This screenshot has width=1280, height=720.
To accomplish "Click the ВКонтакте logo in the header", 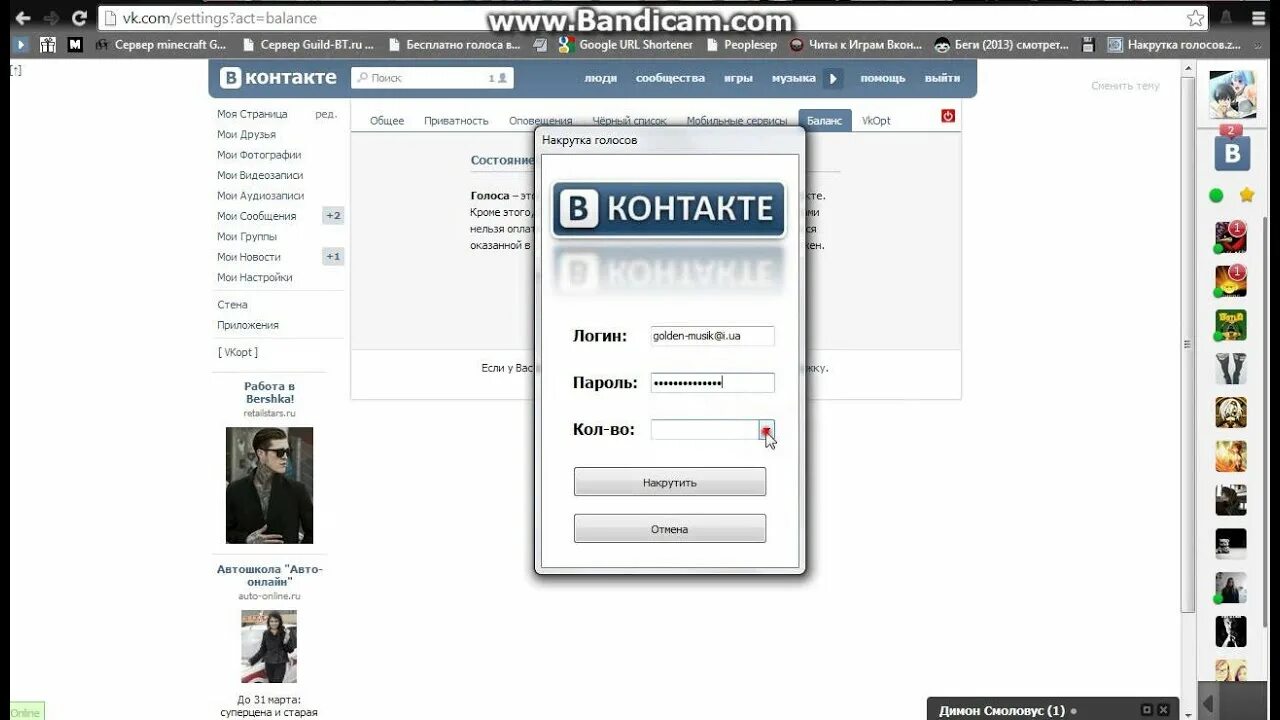I will point(278,78).
